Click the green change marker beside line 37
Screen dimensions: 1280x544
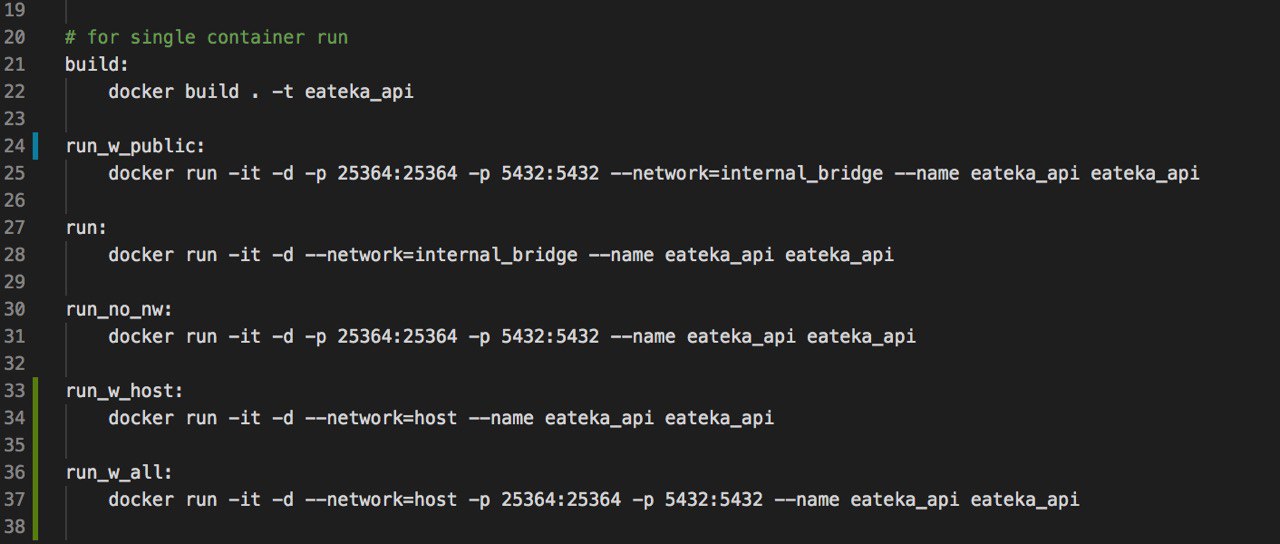[x=35, y=500]
